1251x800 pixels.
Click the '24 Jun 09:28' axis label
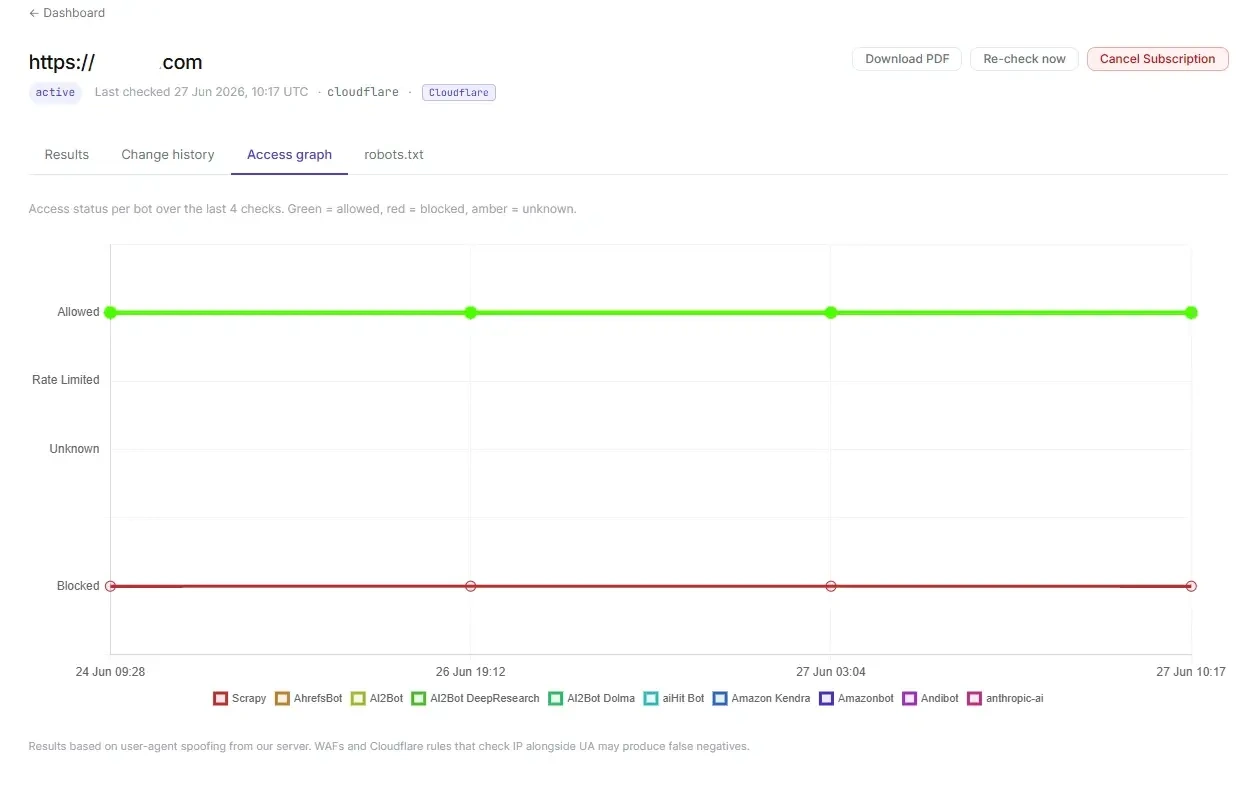(110, 672)
